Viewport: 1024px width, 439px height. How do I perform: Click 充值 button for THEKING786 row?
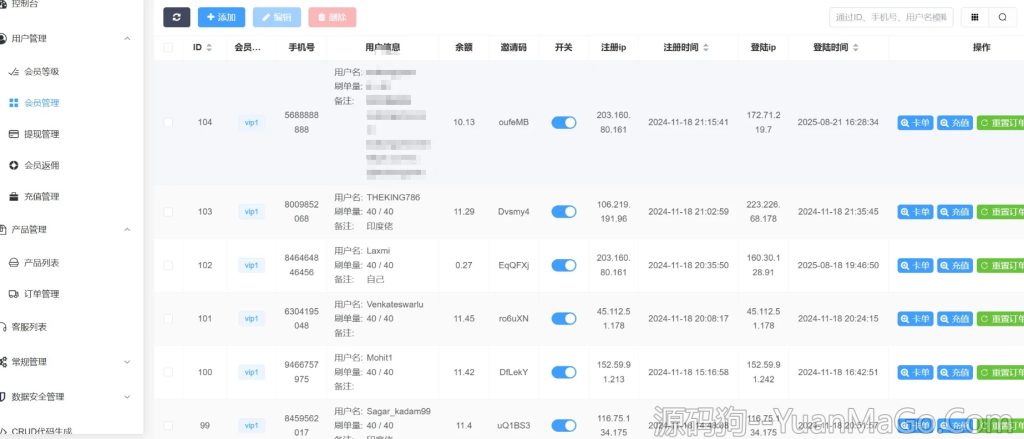[955, 212]
